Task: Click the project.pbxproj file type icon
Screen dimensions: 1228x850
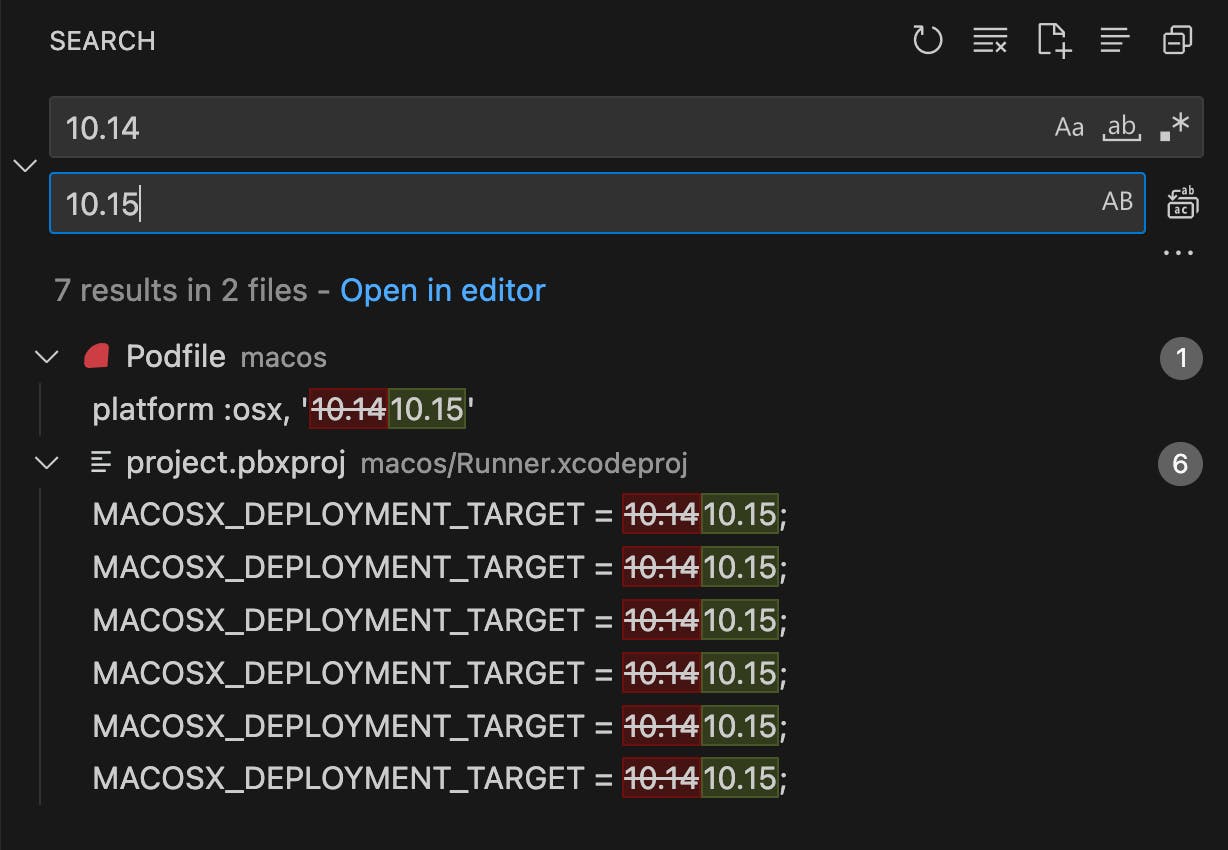Action: pyautogui.click(x=100, y=463)
